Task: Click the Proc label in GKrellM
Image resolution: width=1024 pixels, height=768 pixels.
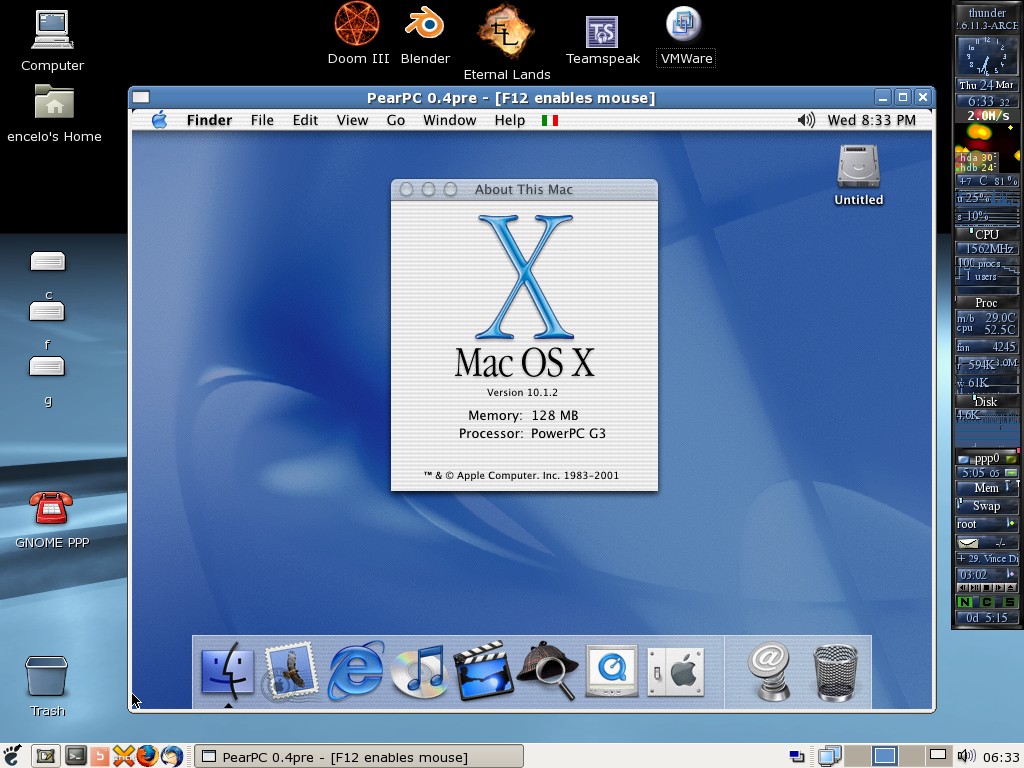Action: click(987, 302)
